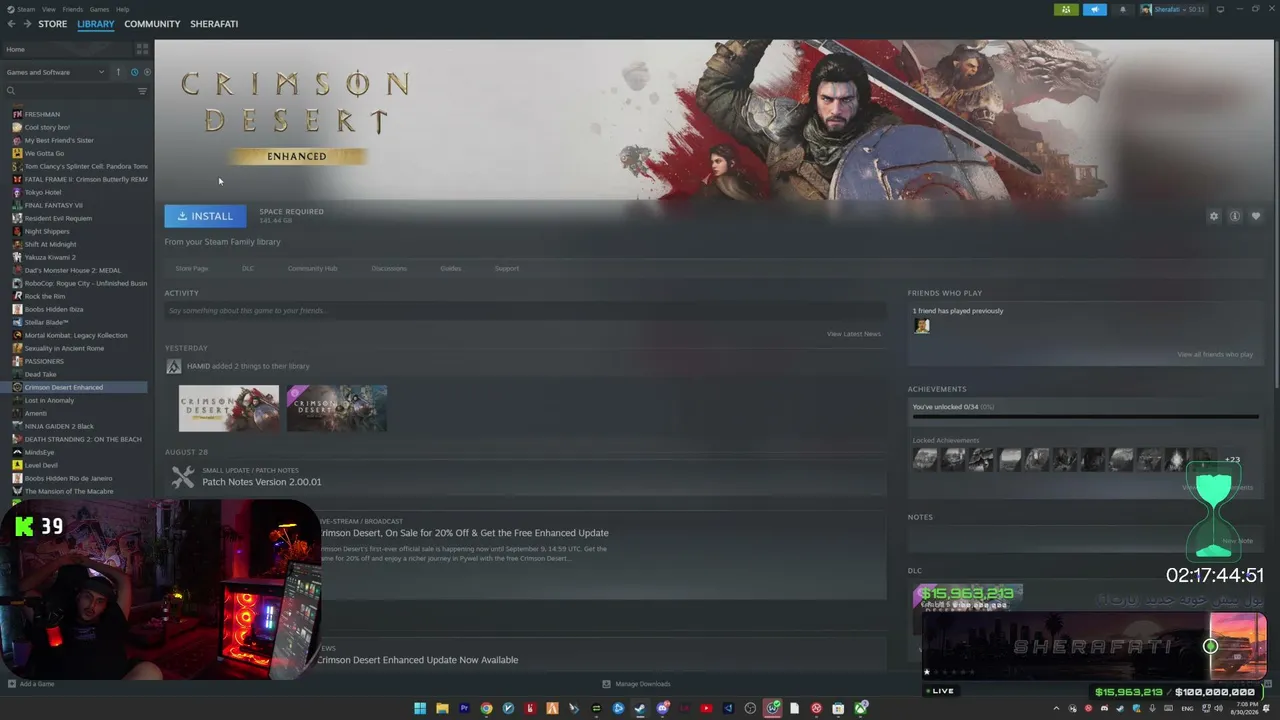Install Crimson Desert Enhanced
Viewport: 1280px width, 720px height.
pyautogui.click(x=205, y=216)
